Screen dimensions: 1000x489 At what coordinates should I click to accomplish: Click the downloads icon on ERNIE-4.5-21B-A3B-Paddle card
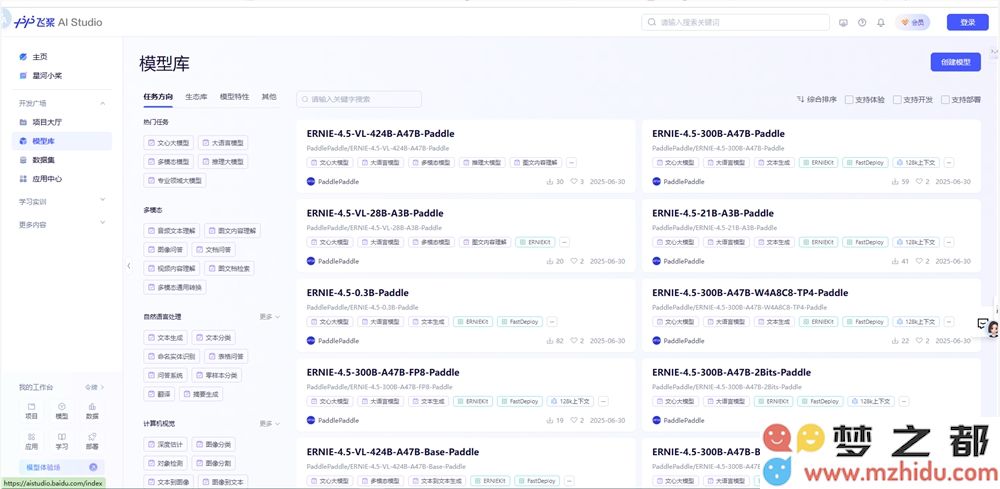point(895,261)
